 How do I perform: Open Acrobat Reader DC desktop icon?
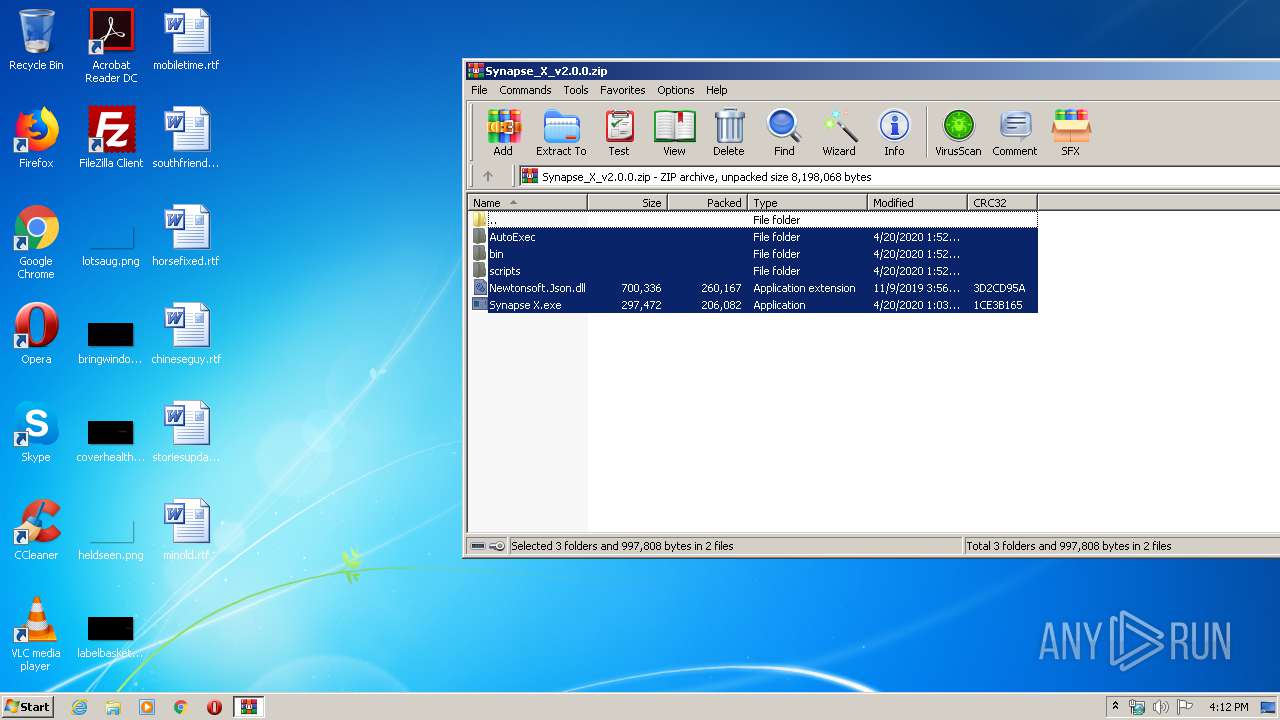click(111, 46)
